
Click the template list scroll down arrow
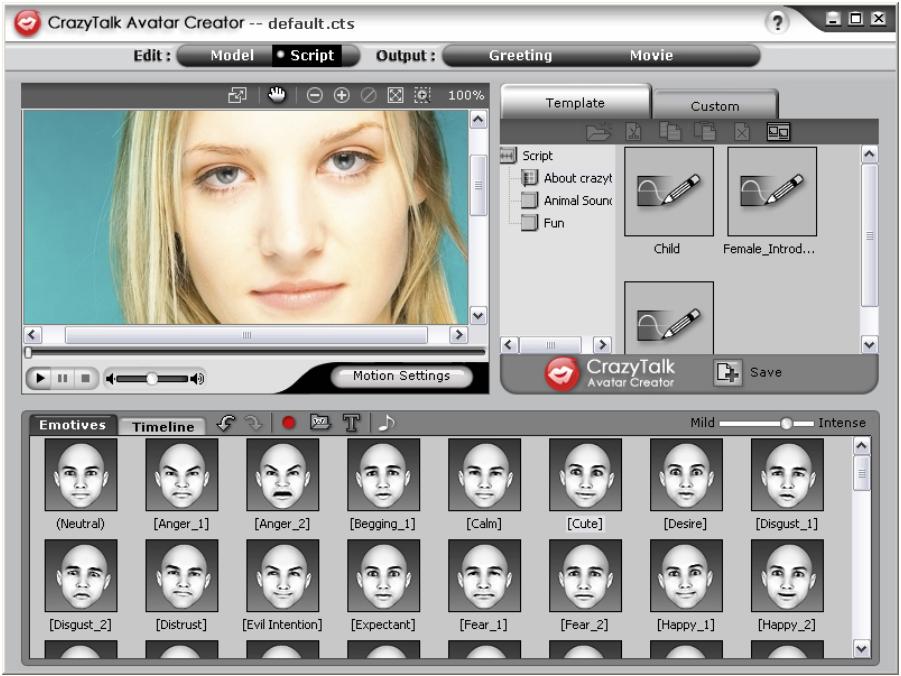(869, 344)
